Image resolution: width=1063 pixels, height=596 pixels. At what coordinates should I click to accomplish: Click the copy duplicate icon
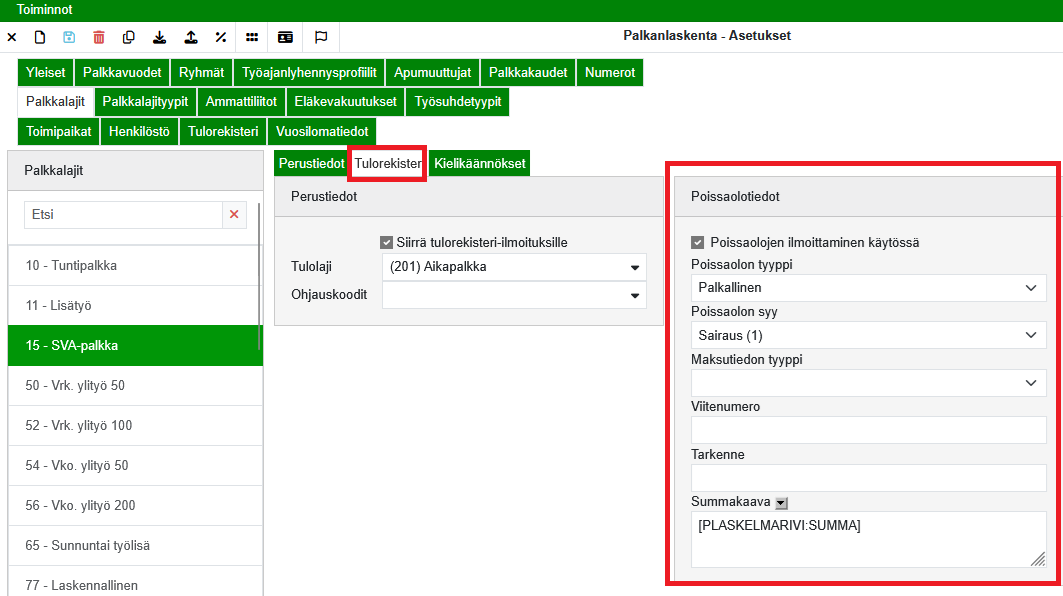128,37
